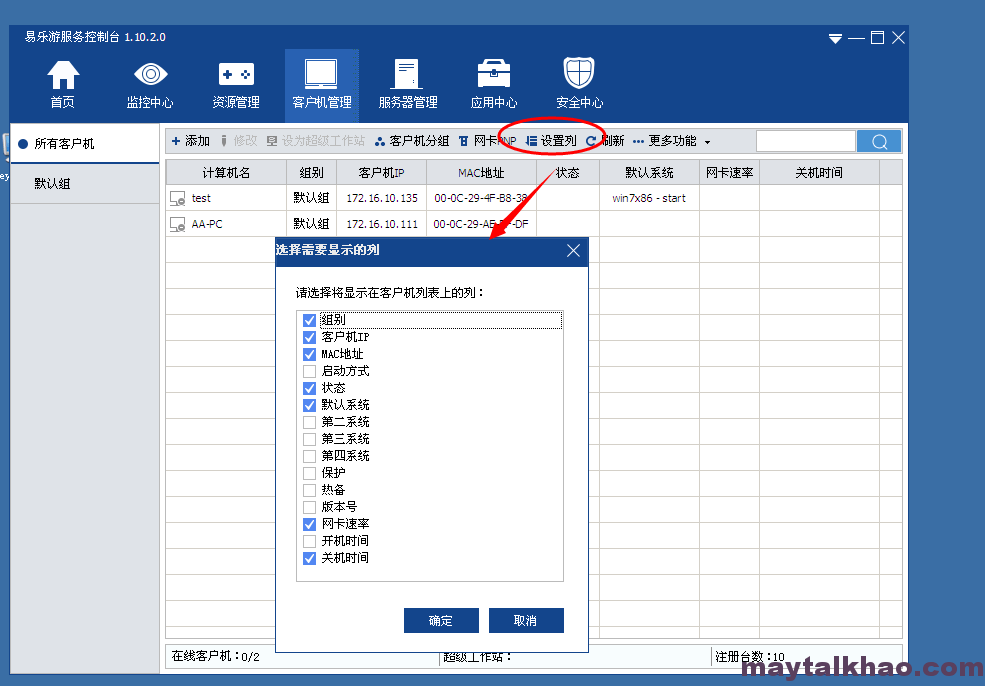Toggle the 版本号 checkbox
Image resolution: width=985 pixels, height=686 pixels.
(309, 507)
